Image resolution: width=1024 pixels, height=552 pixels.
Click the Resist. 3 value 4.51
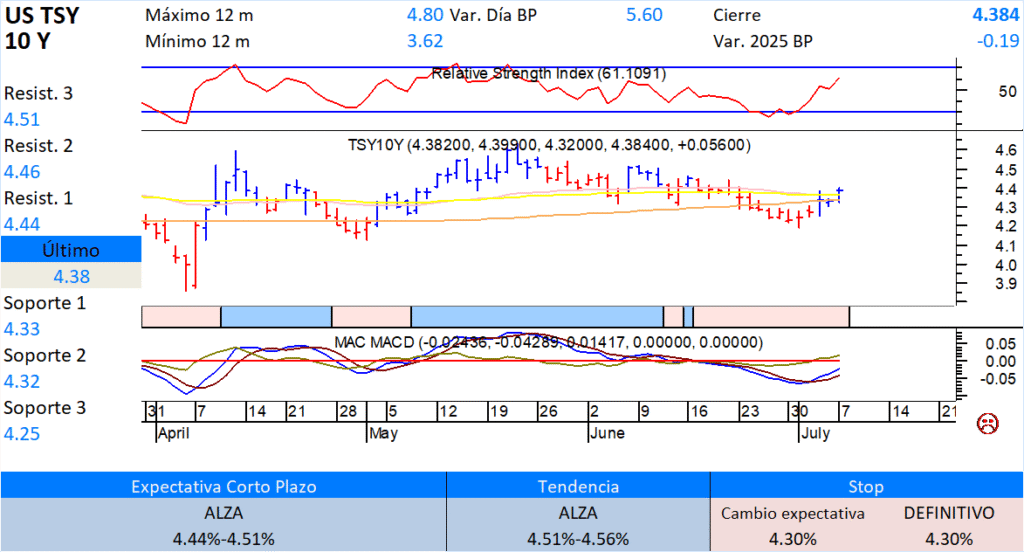point(22,120)
